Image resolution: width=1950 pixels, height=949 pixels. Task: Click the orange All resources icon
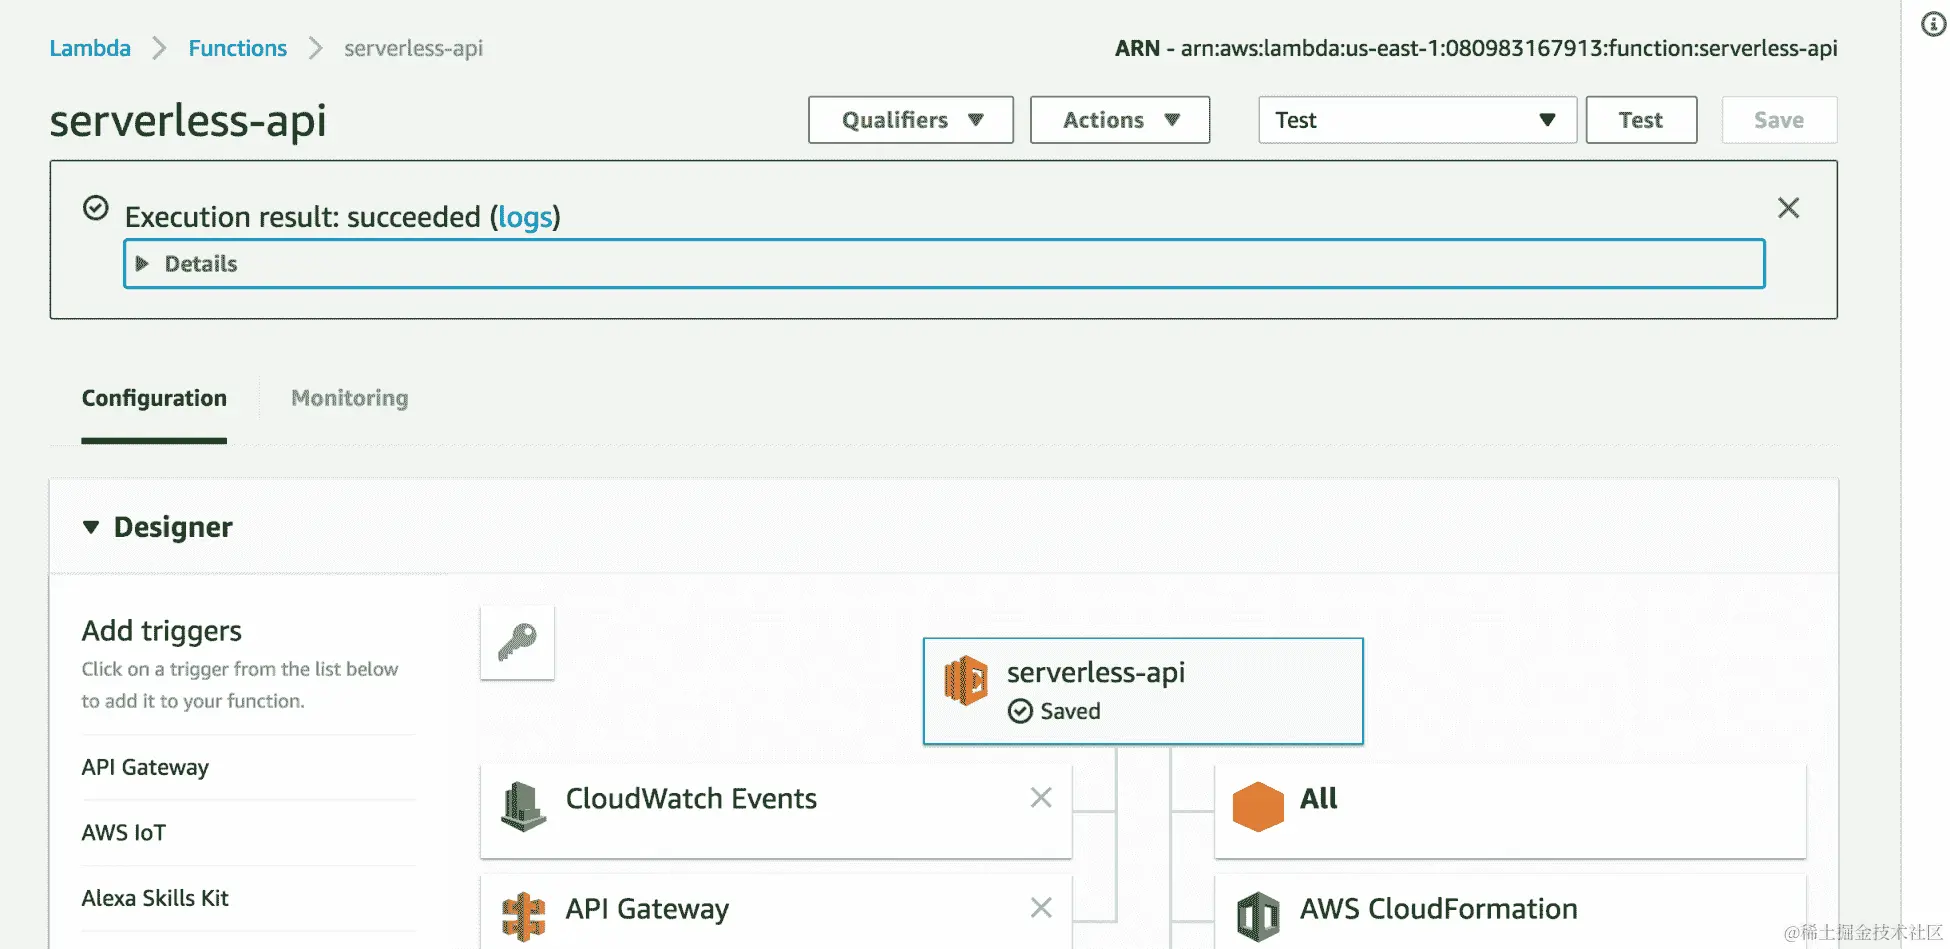(1258, 807)
